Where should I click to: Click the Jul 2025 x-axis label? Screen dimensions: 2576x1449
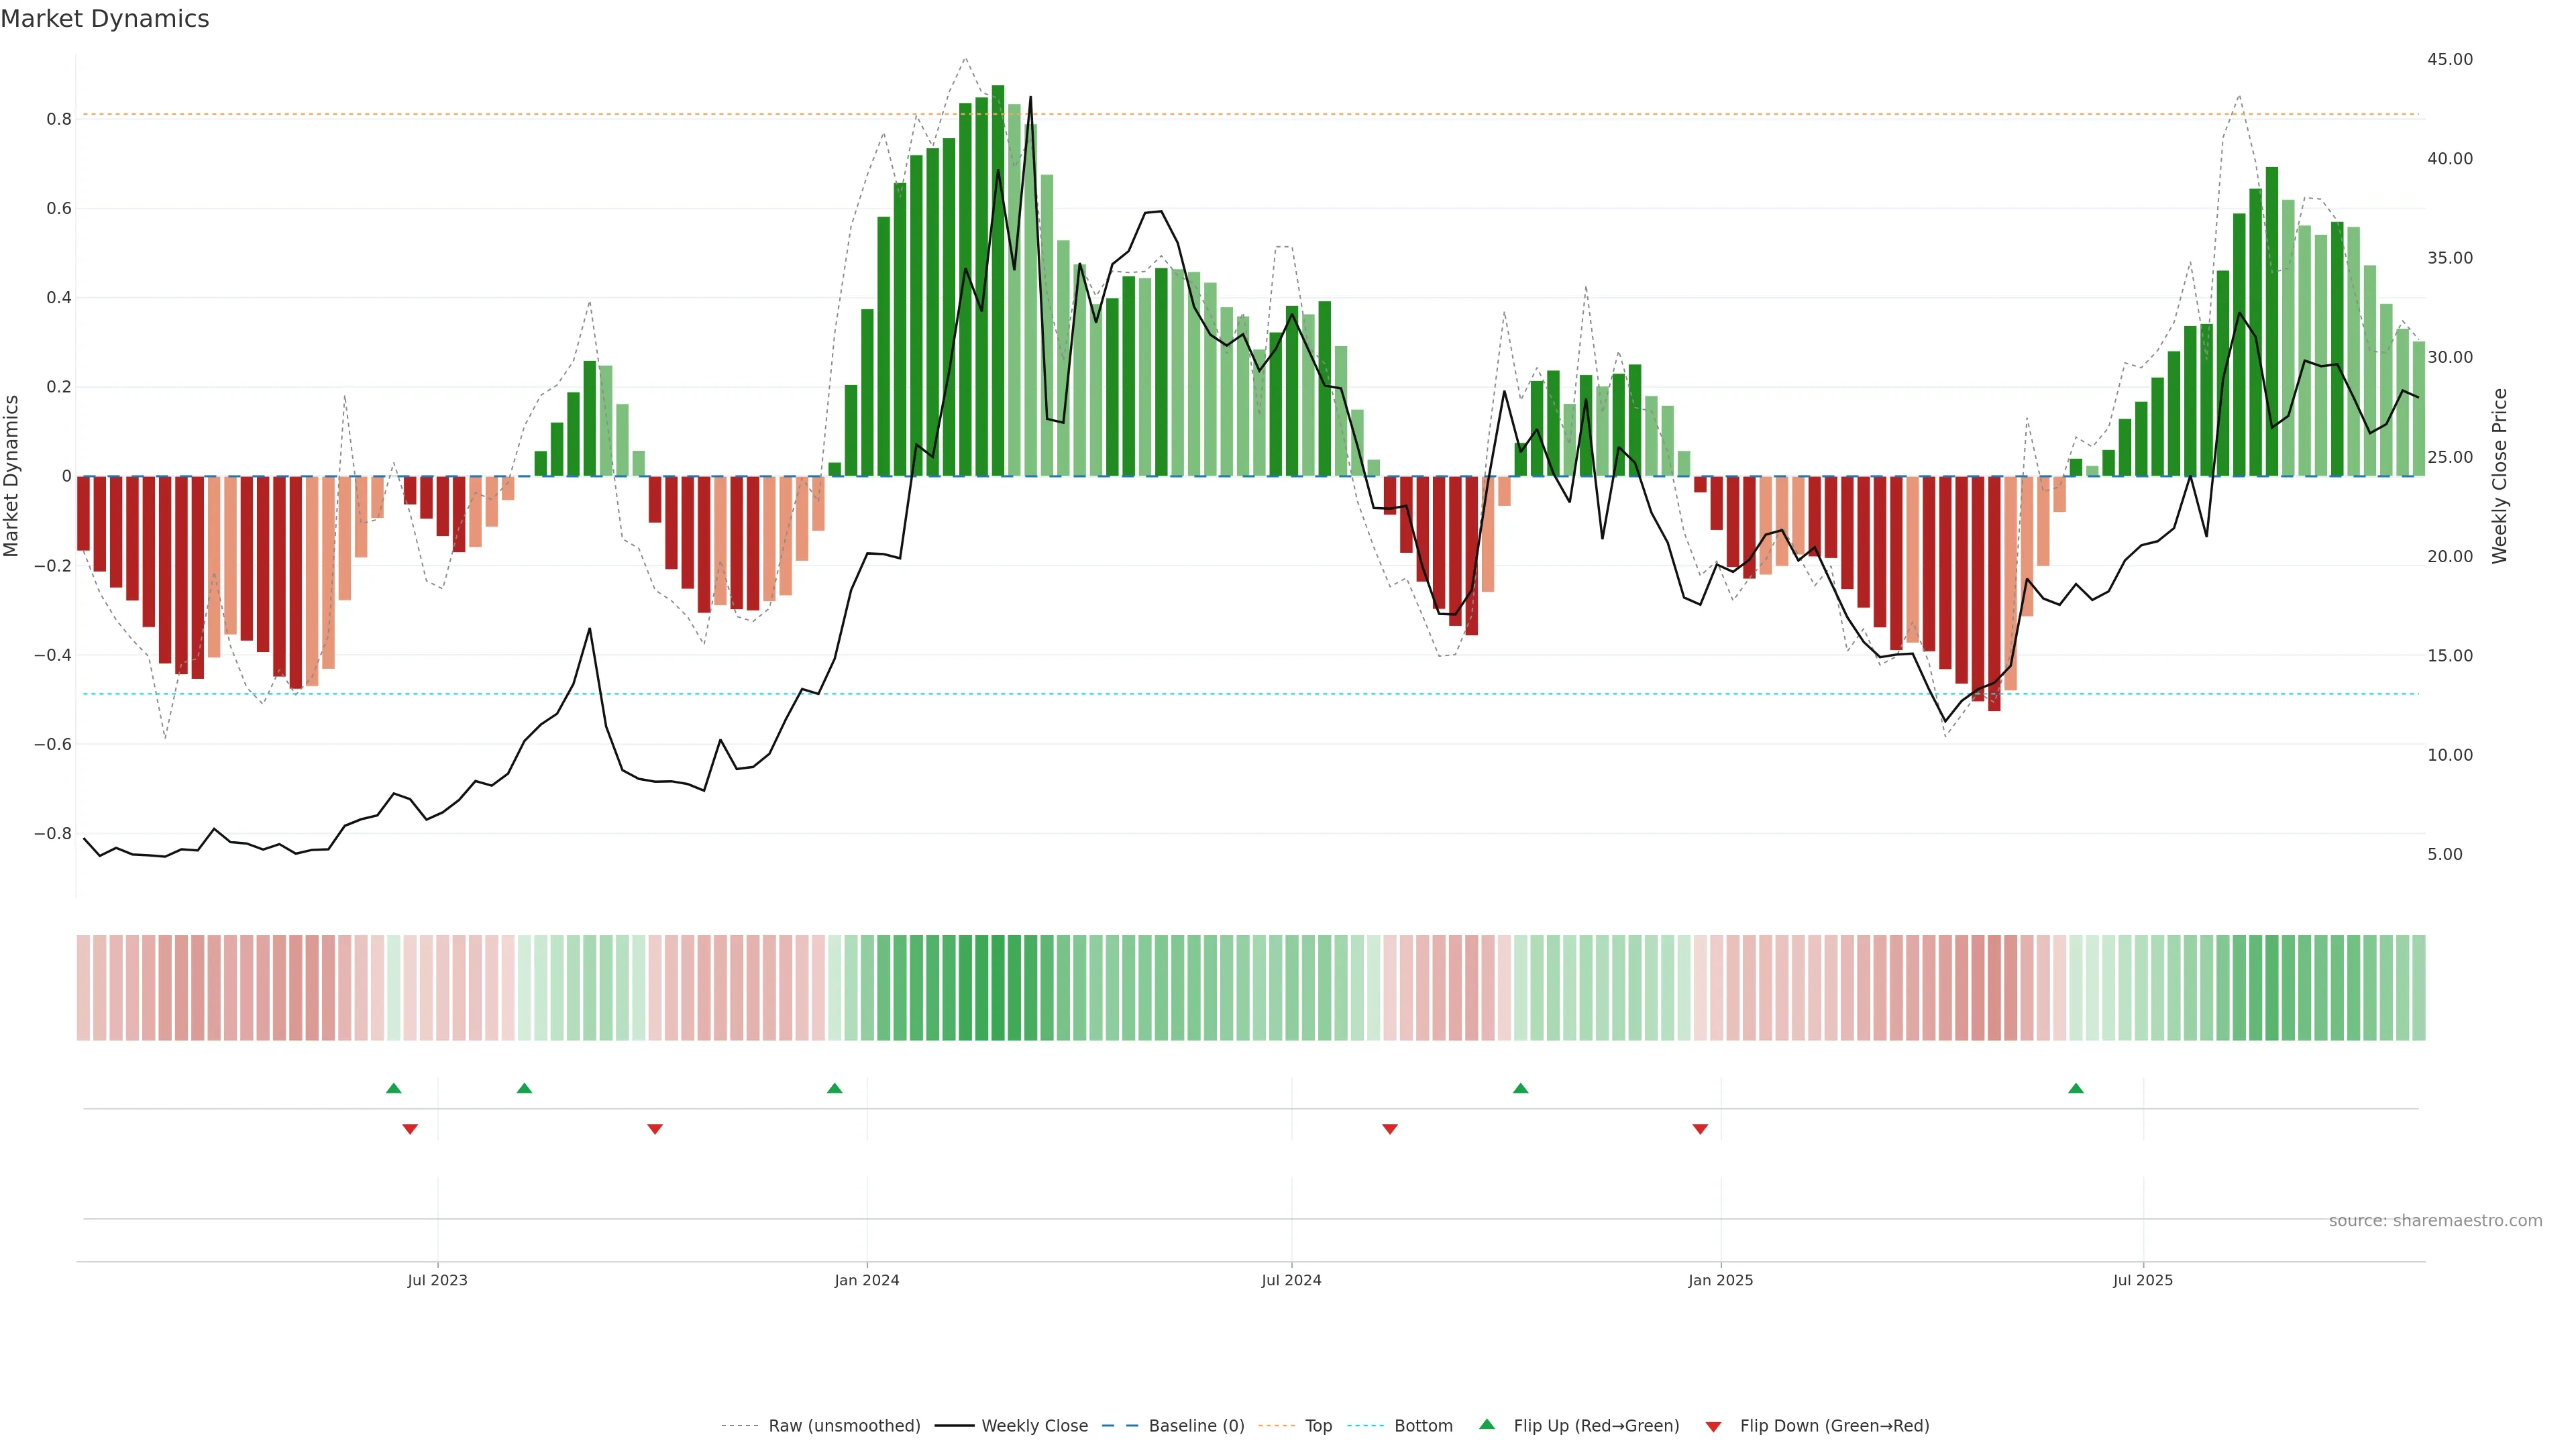tap(2142, 1280)
